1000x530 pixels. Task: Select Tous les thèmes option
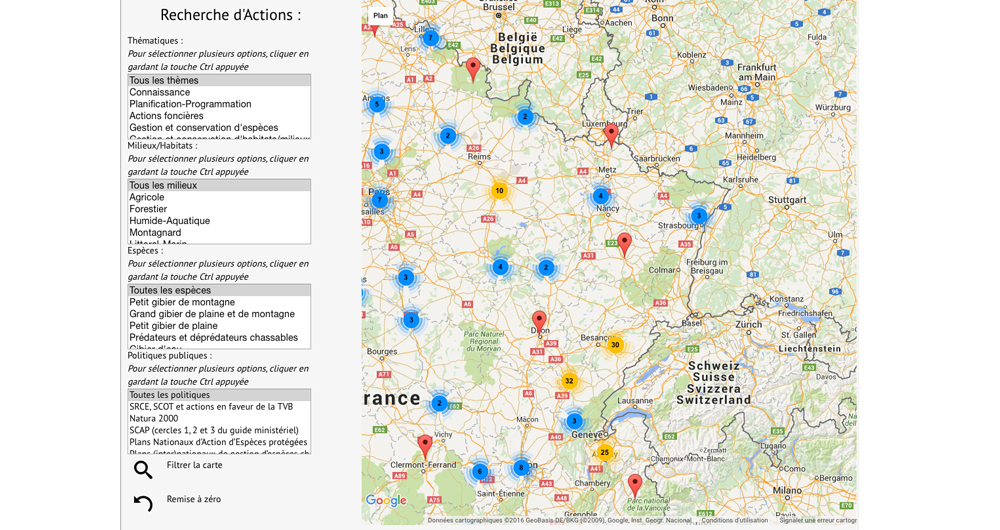(x=219, y=80)
